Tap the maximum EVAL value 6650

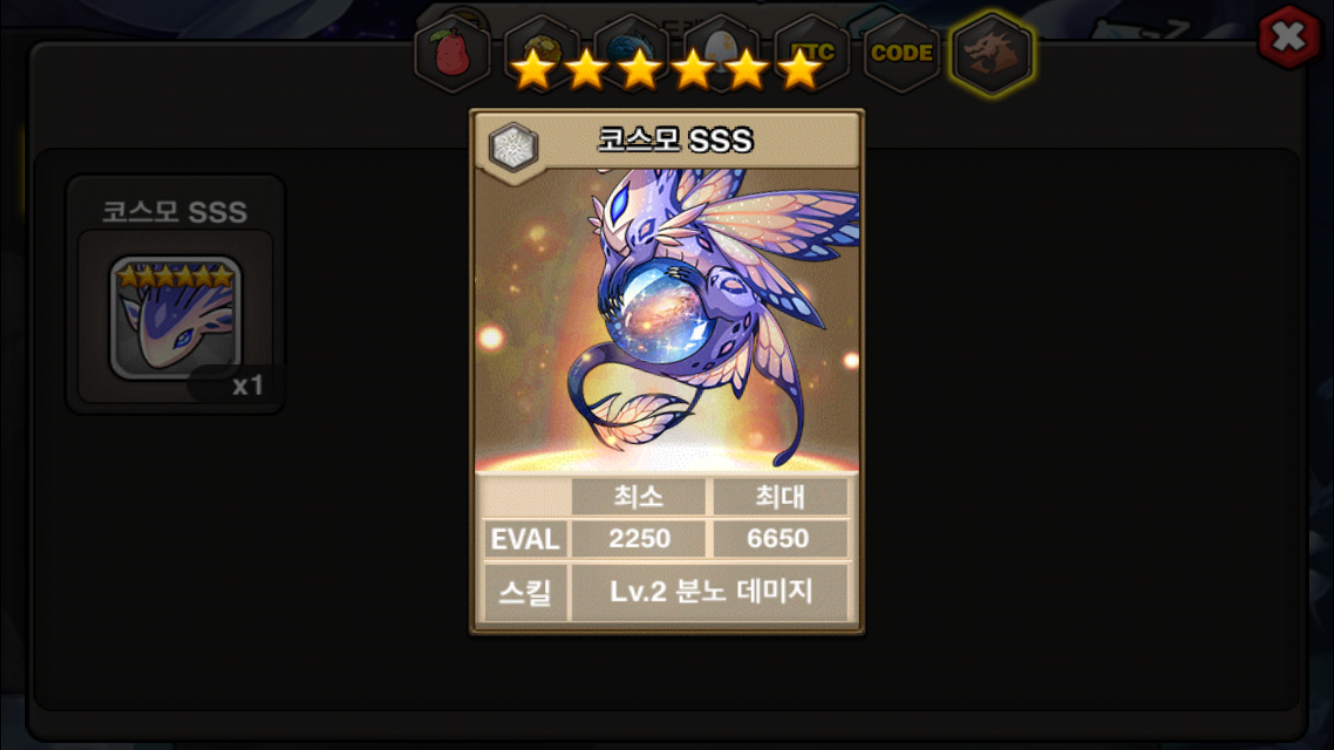click(779, 539)
